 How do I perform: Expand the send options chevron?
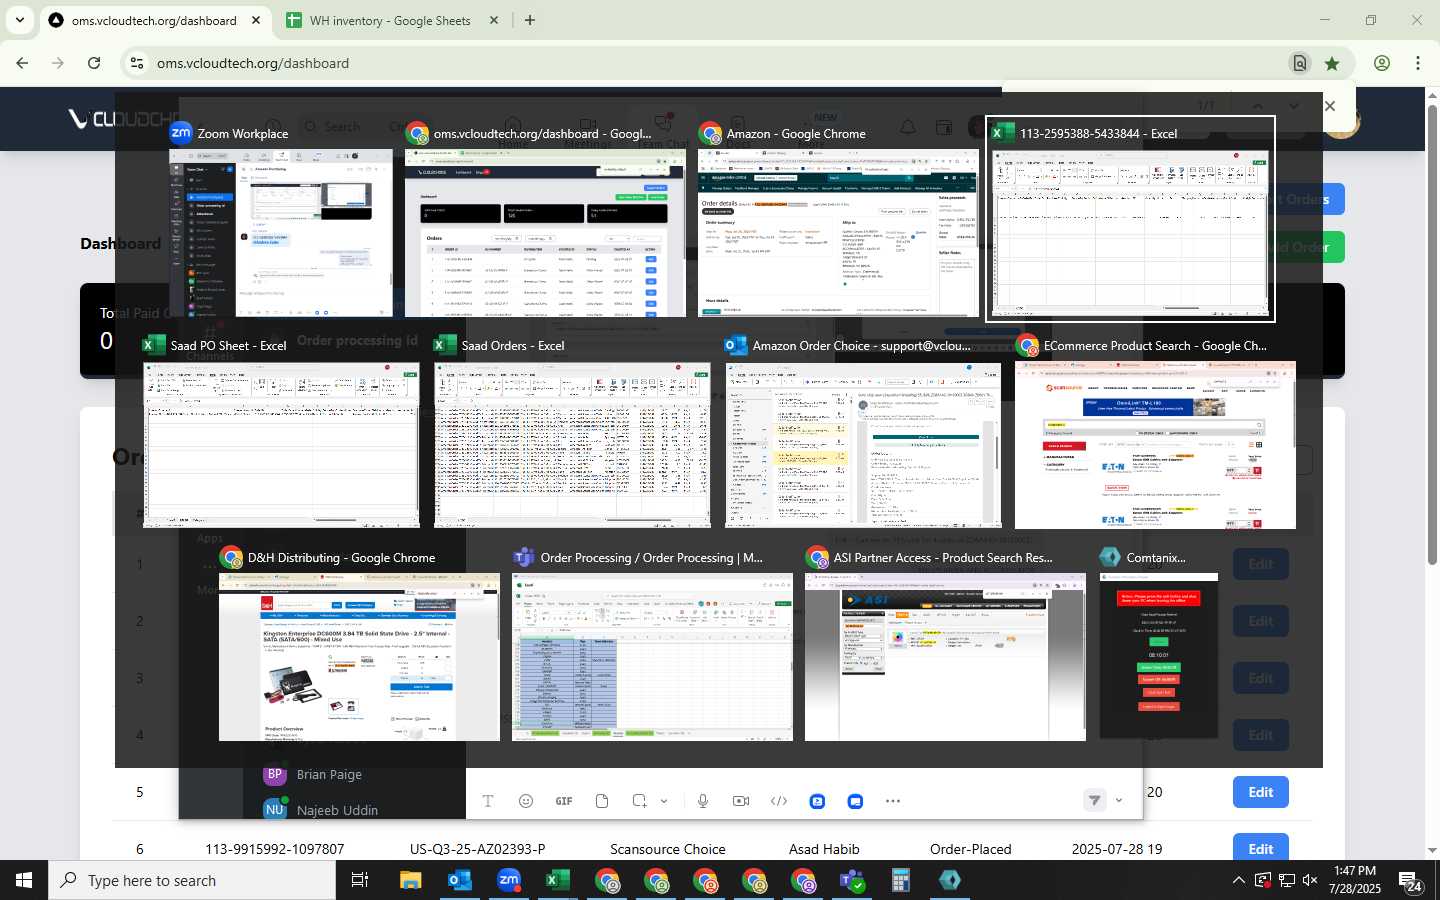tap(1119, 800)
